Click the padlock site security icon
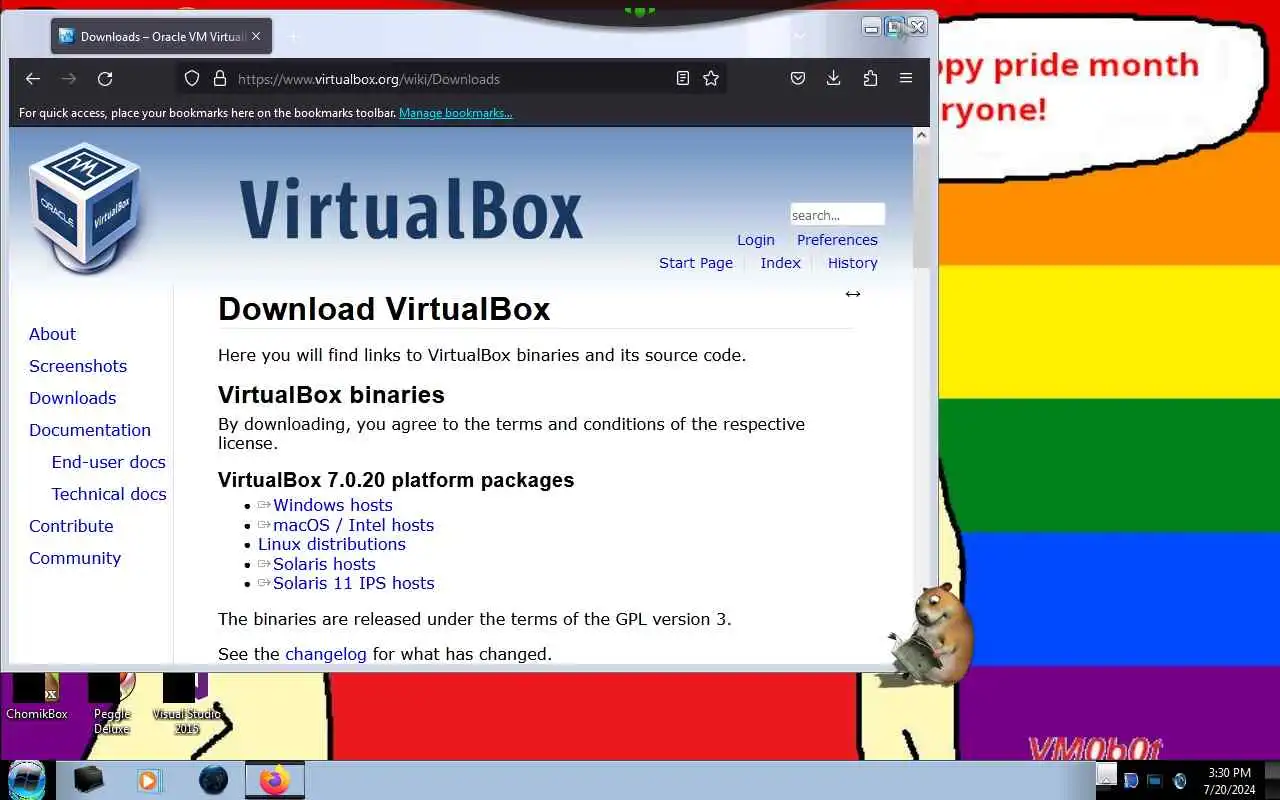 [220, 79]
